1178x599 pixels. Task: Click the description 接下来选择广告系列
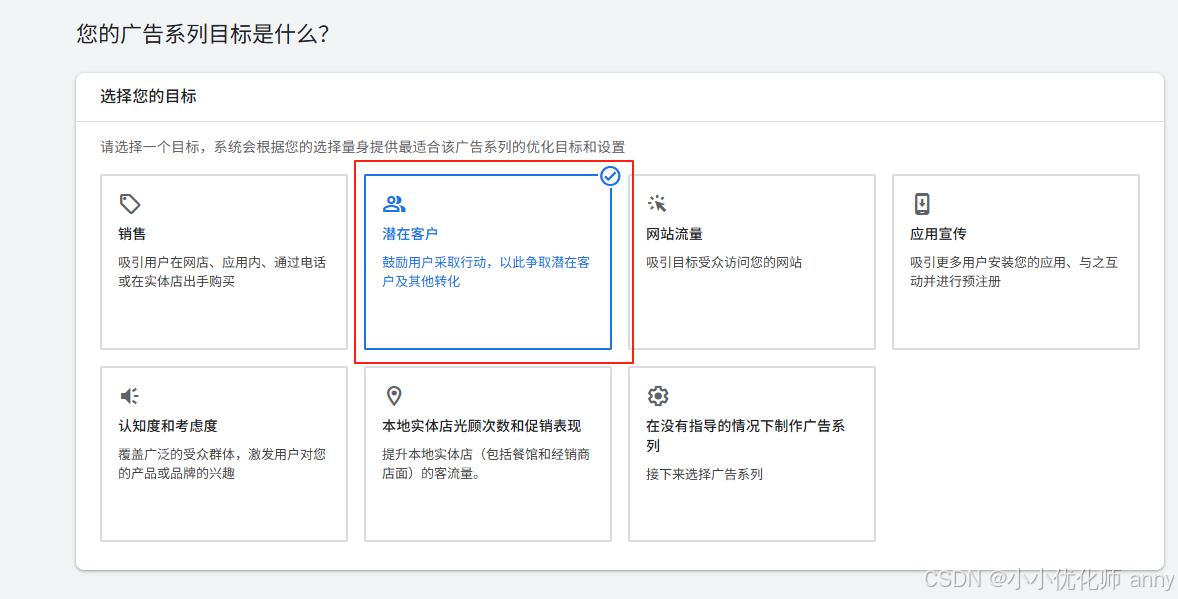(705, 474)
